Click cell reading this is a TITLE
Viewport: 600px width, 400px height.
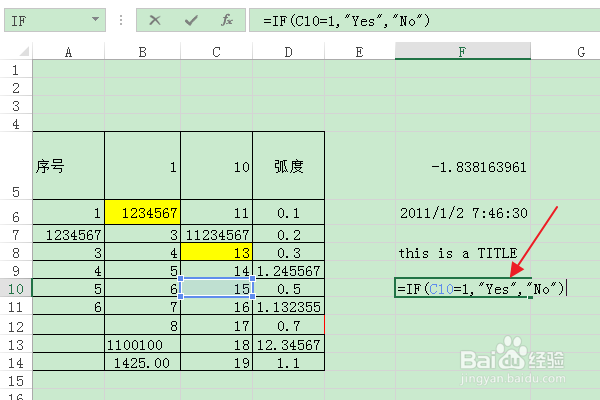(x=463, y=252)
